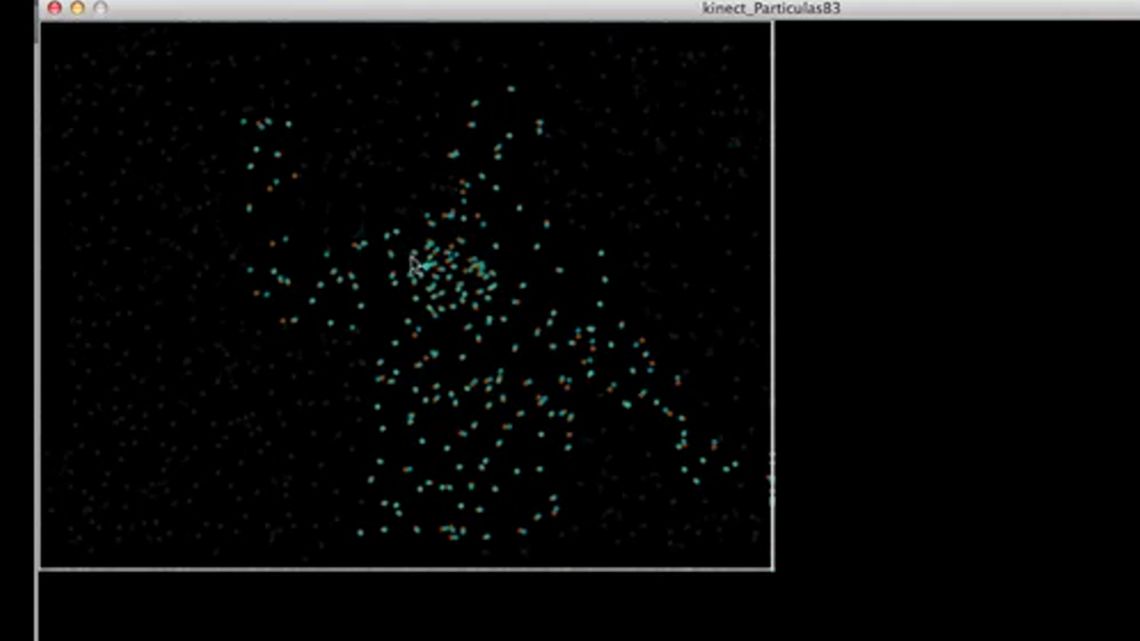Click the grayed-out zoom window button

click(x=100, y=8)
